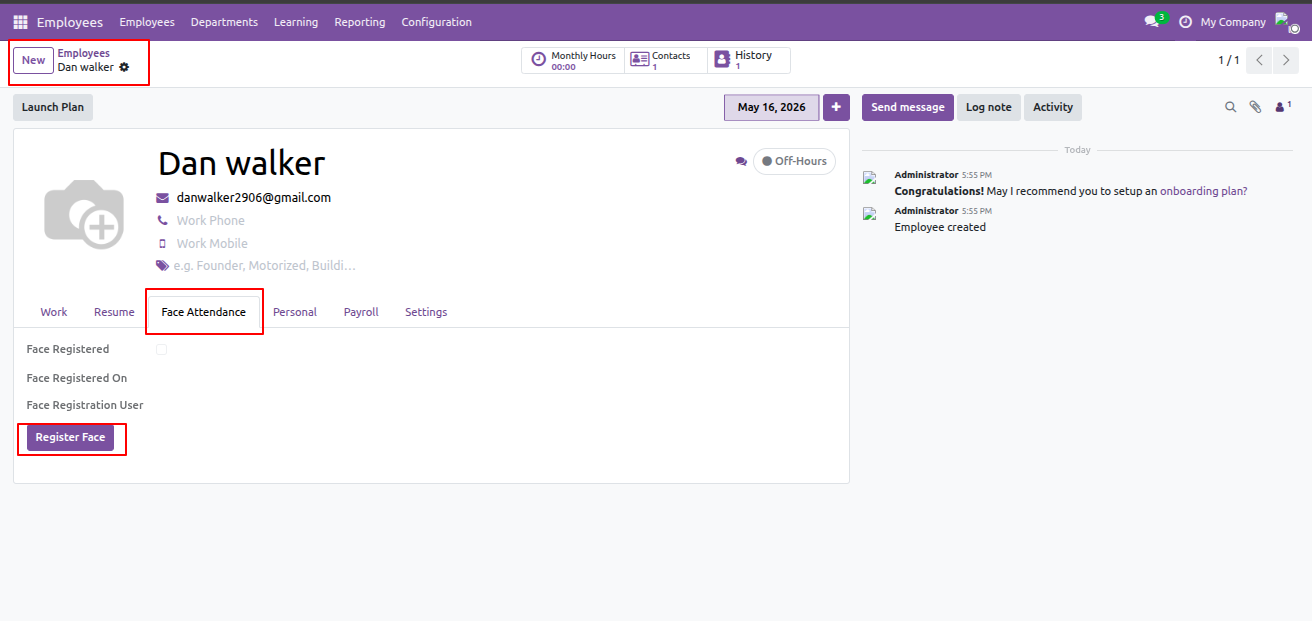Click the Activity button

(x=1053, y=107)
